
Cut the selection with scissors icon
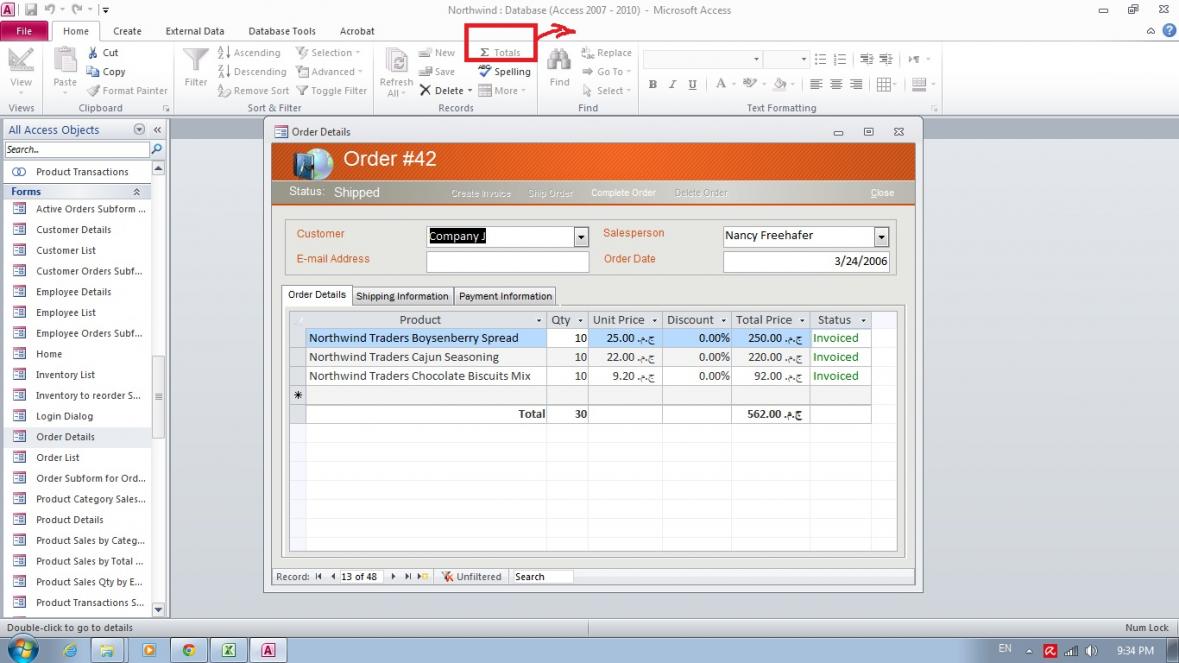click(x=102, y=53)
